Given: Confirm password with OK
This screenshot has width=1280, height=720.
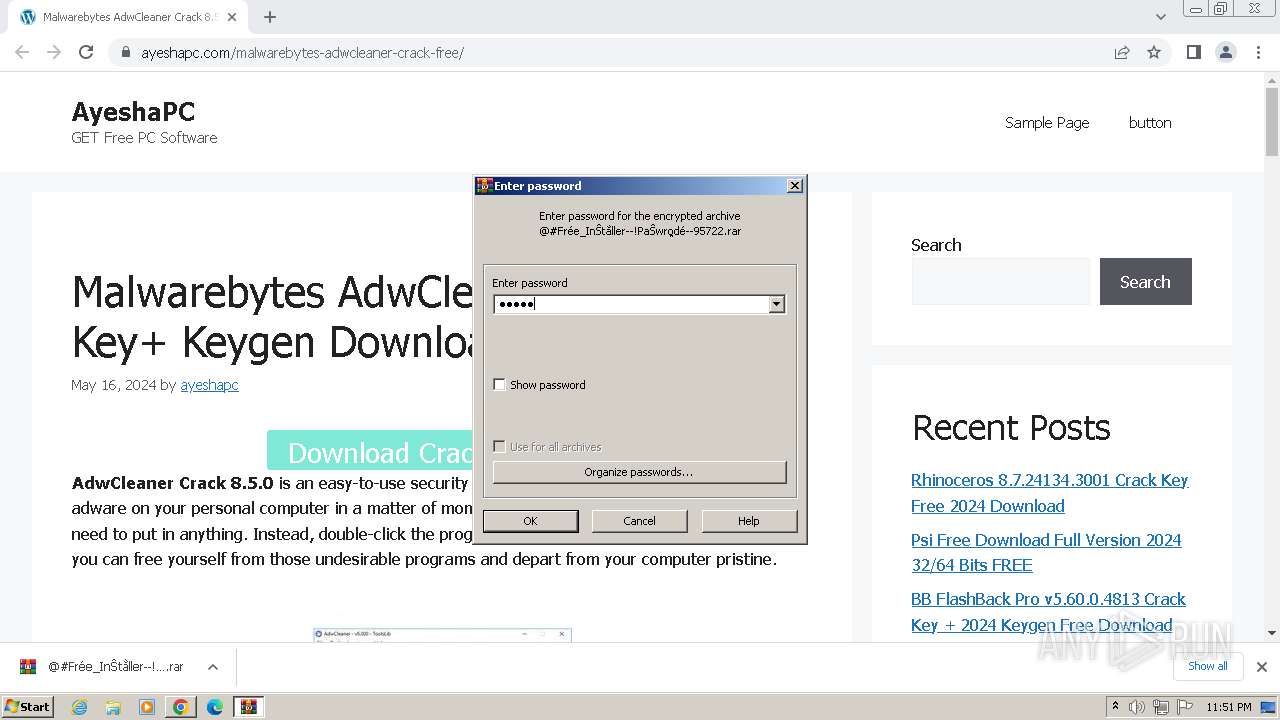Looking at the screenshot, I should [x=530, y=521].
